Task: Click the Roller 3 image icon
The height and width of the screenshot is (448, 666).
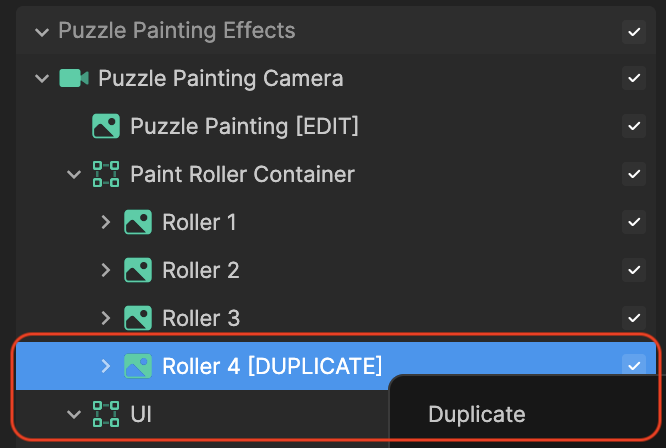Action: pos(138,318)
